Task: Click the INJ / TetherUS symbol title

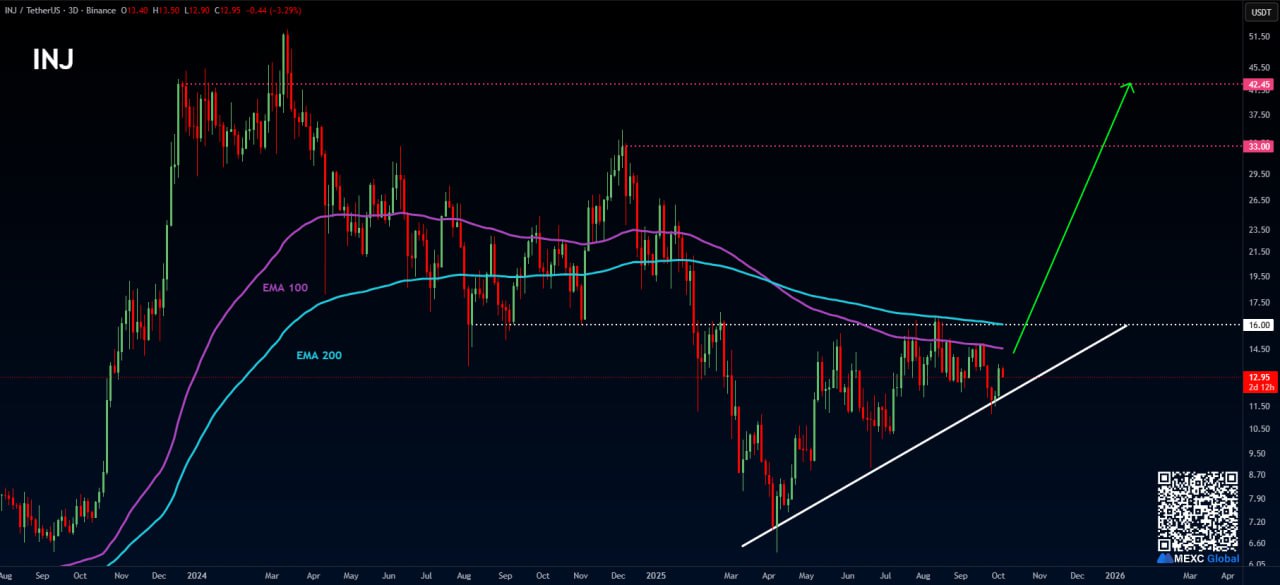Action: click(34, 10)
